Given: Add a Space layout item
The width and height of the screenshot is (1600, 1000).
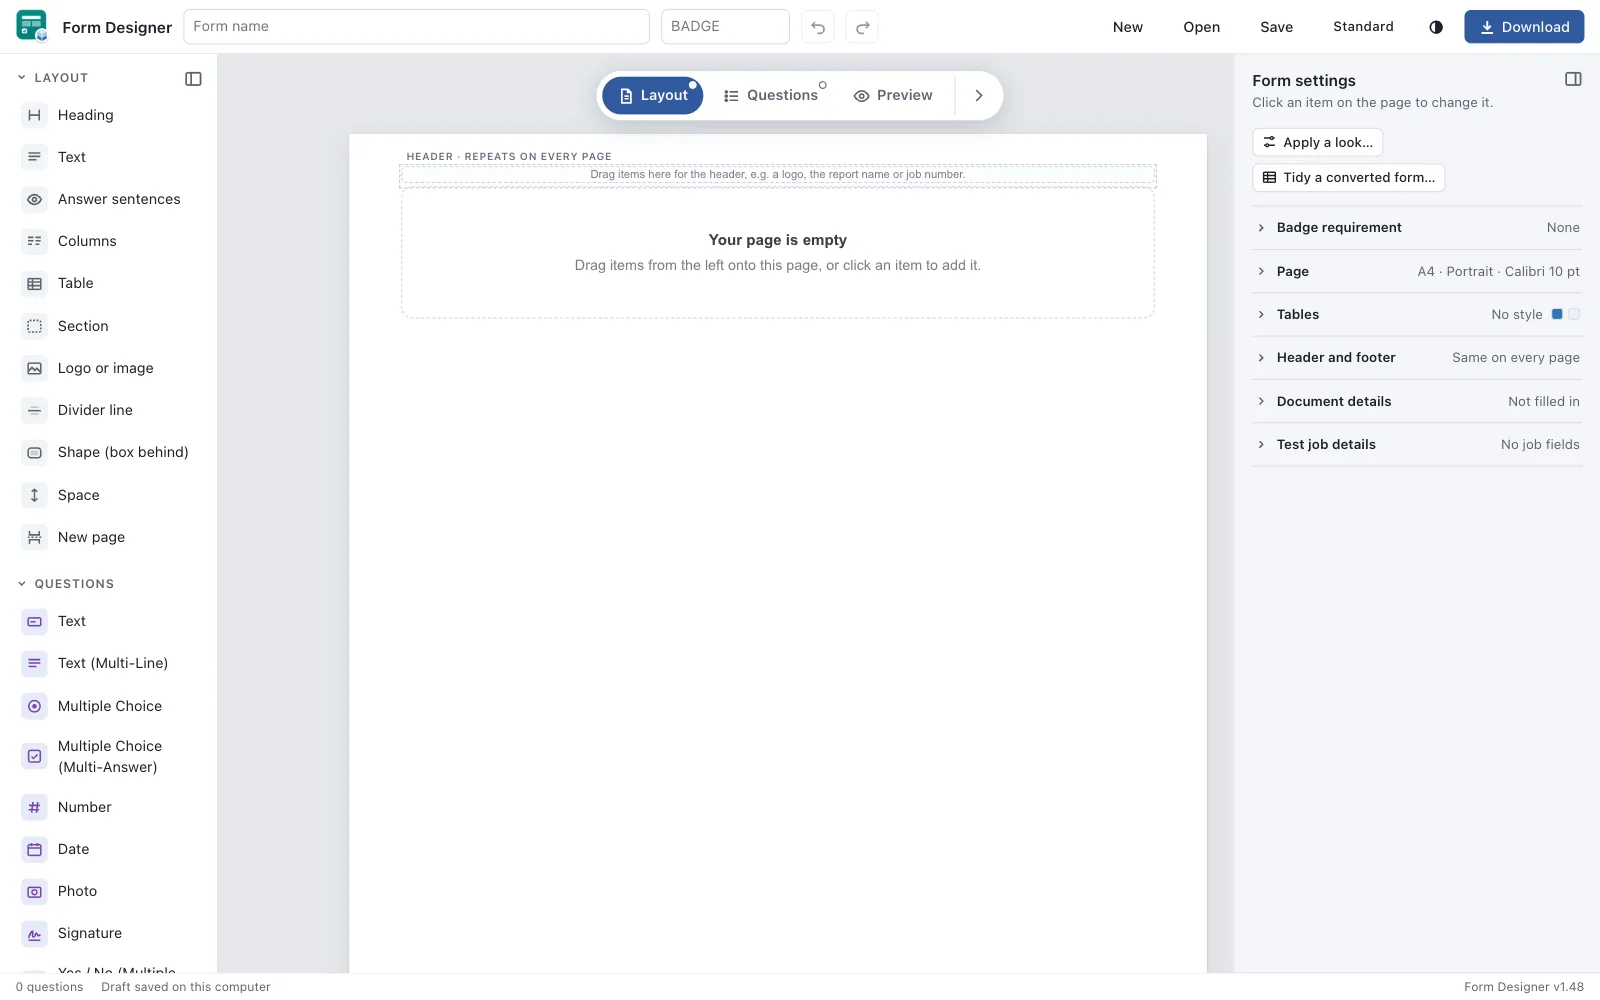Looking at the screenshot, I should [108, 495].
